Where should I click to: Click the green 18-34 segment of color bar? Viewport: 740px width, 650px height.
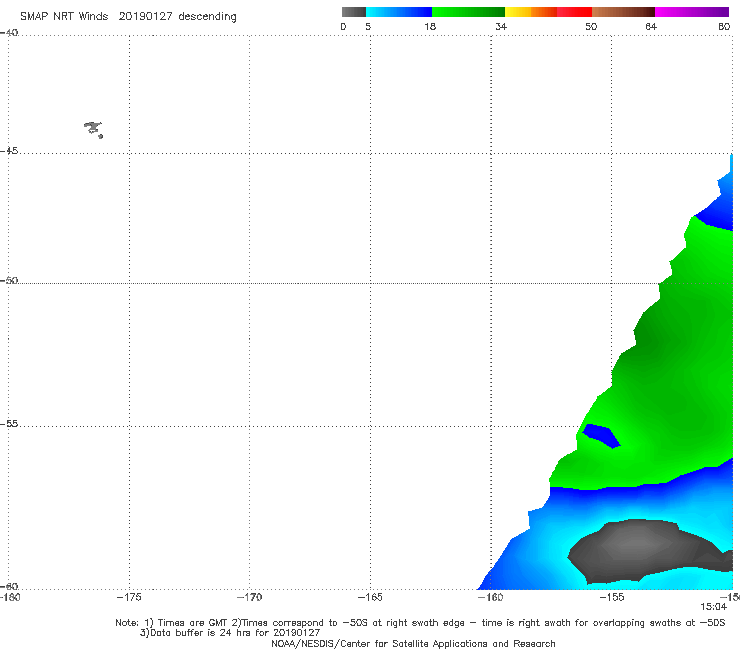(468, 12)
